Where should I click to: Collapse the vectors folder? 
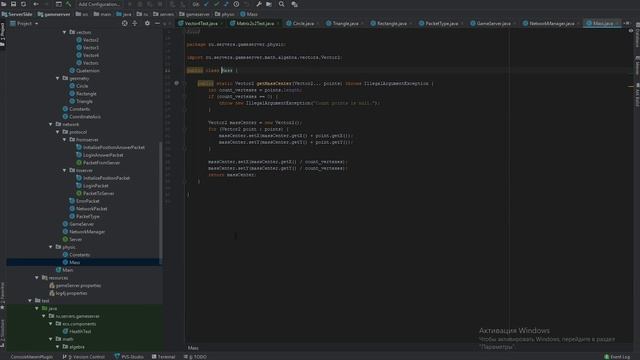[x=64, y=32]
